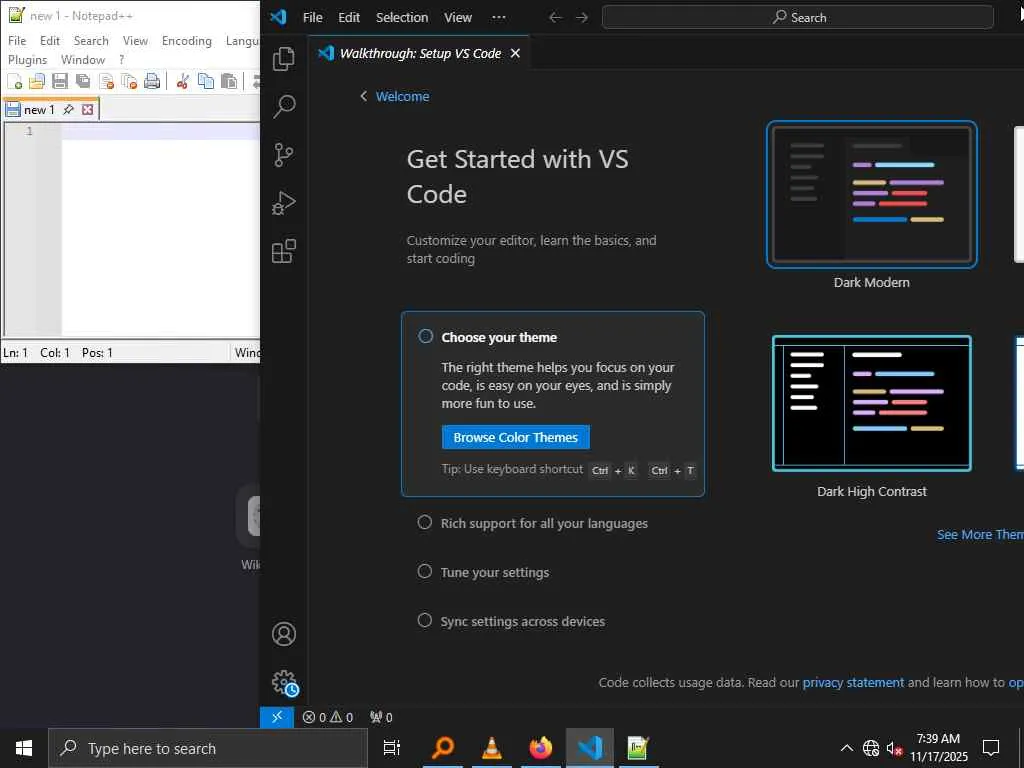Image resolution: width=1024 pixels, height=768 pixels.
Task: Click the Copy icon in Notepad++ toolbar
Action: pos(206,81)
